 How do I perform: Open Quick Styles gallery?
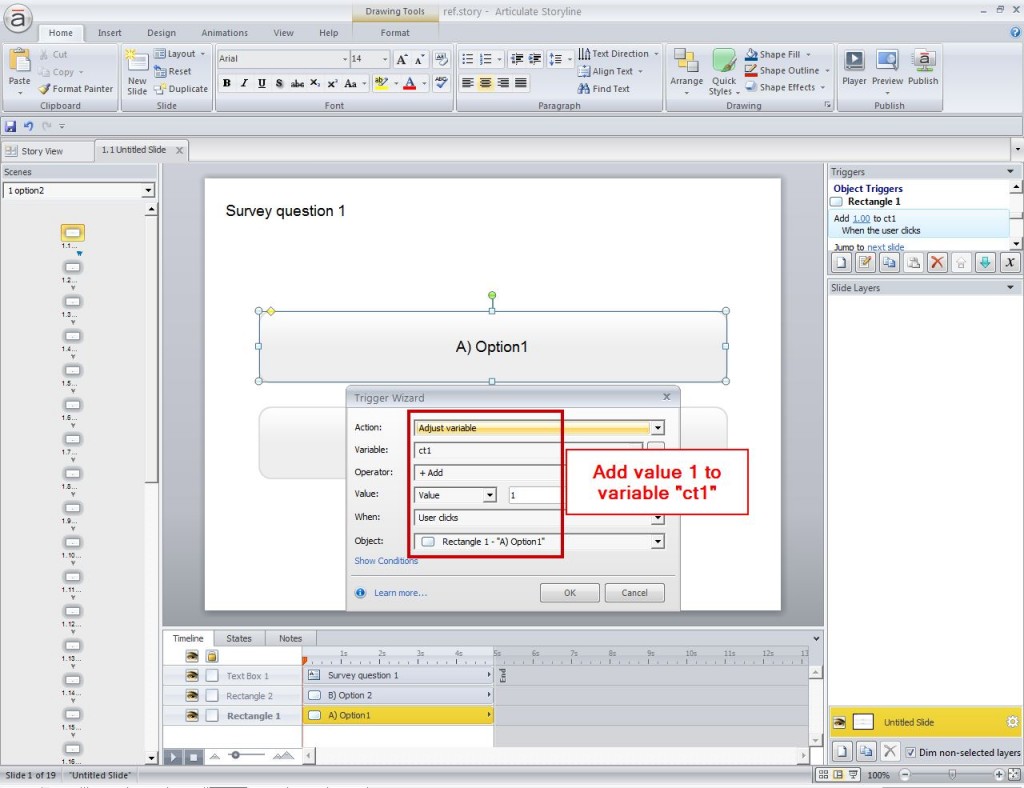point(724,72)
